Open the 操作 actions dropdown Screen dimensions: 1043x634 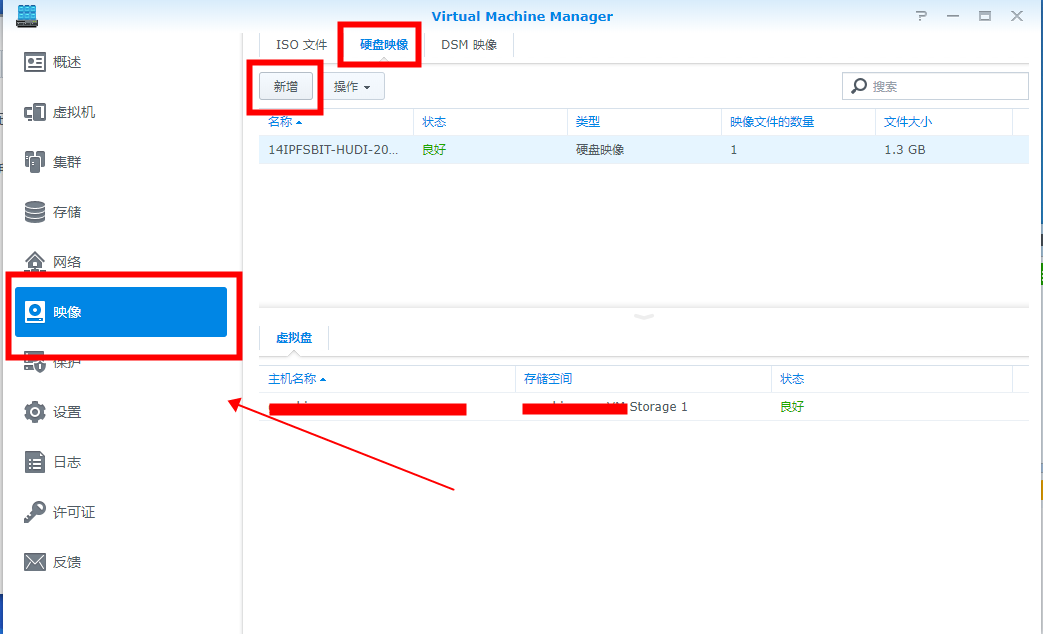(x=352, y=86)
